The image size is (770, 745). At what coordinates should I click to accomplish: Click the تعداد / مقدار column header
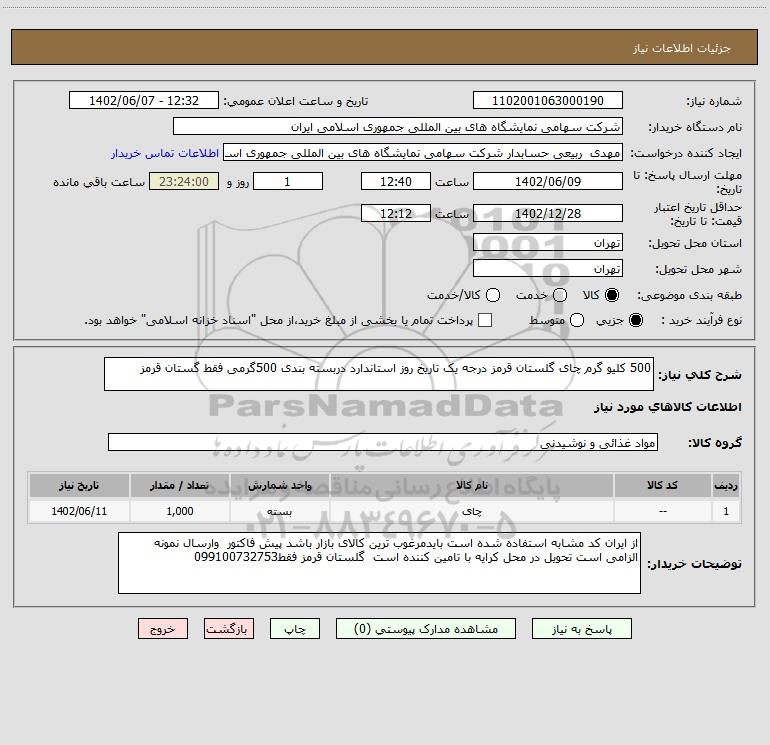[x=179, y=485]
